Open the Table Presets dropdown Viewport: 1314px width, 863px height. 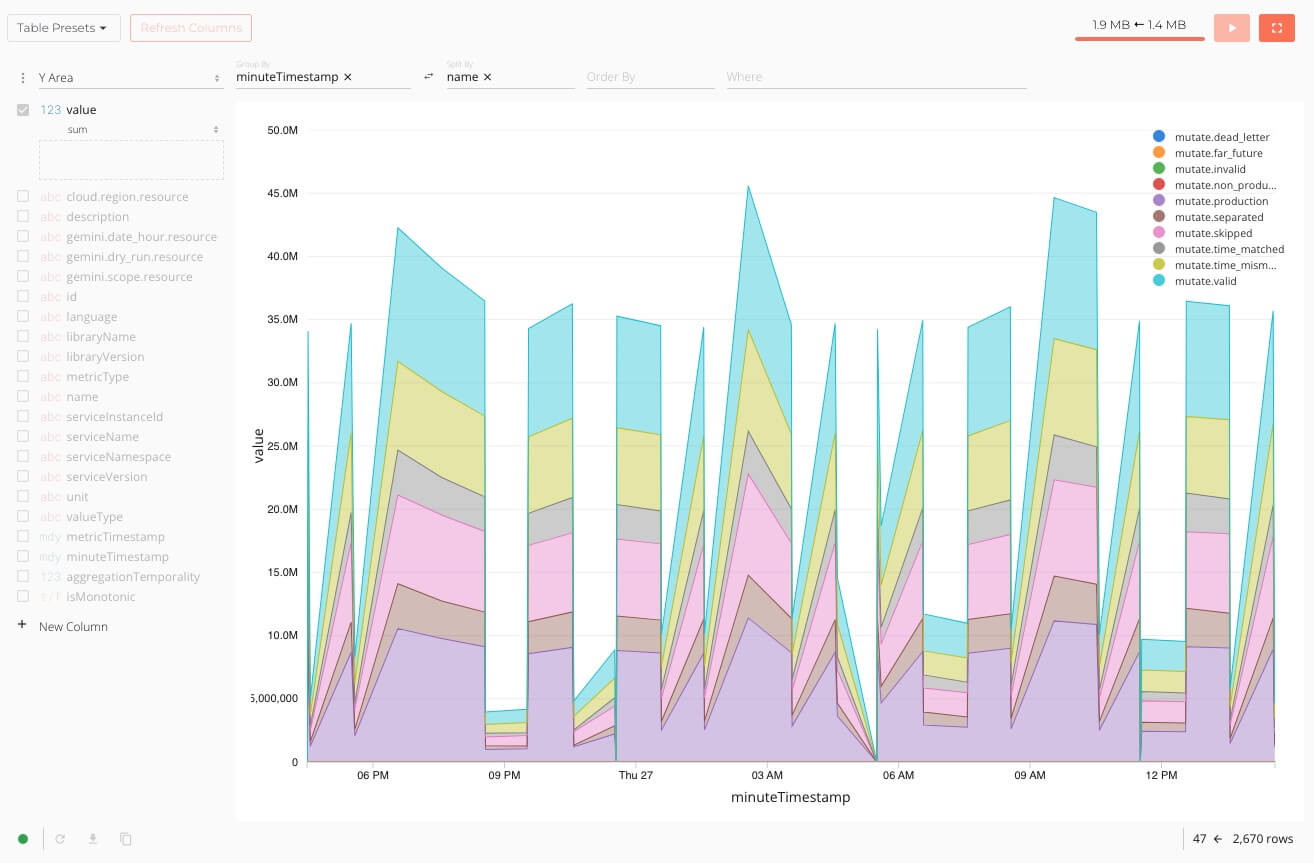pos(64,28)
